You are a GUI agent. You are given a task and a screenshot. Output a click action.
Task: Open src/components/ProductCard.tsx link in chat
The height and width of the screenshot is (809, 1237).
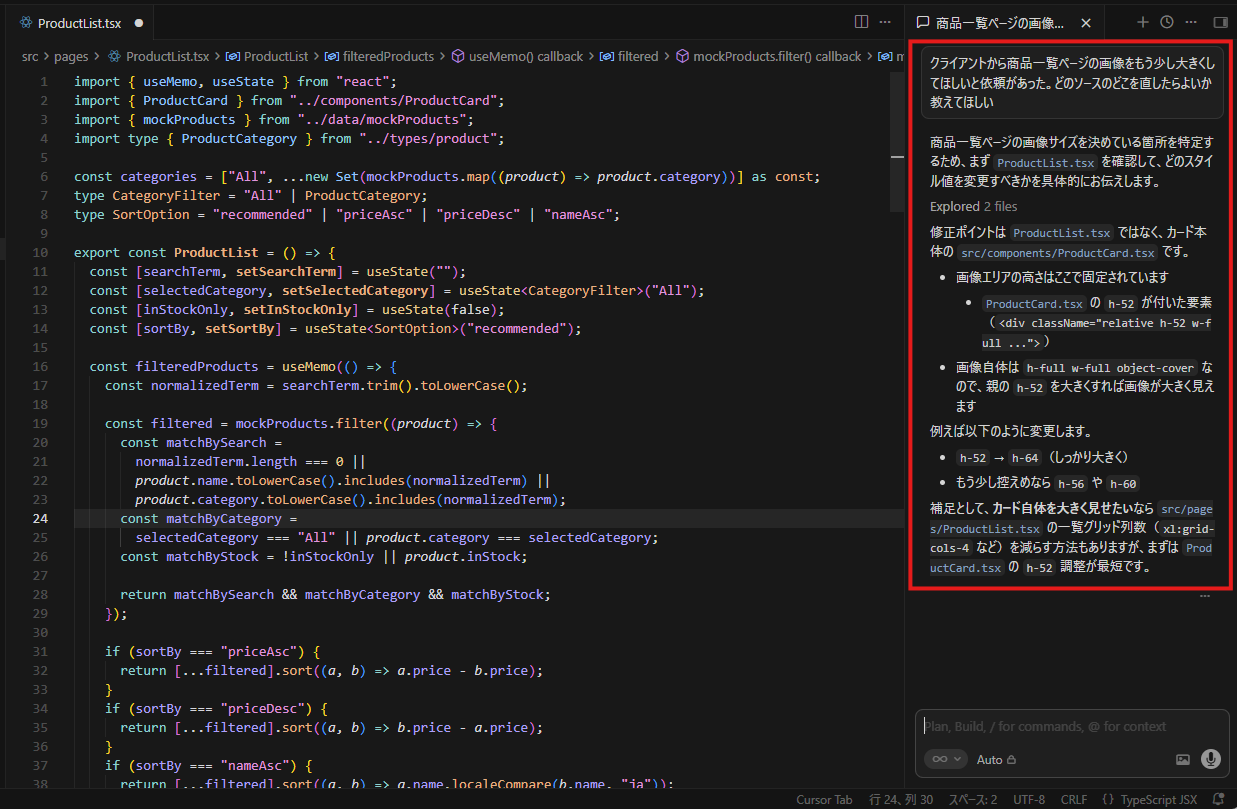[x=1058, y=253]
